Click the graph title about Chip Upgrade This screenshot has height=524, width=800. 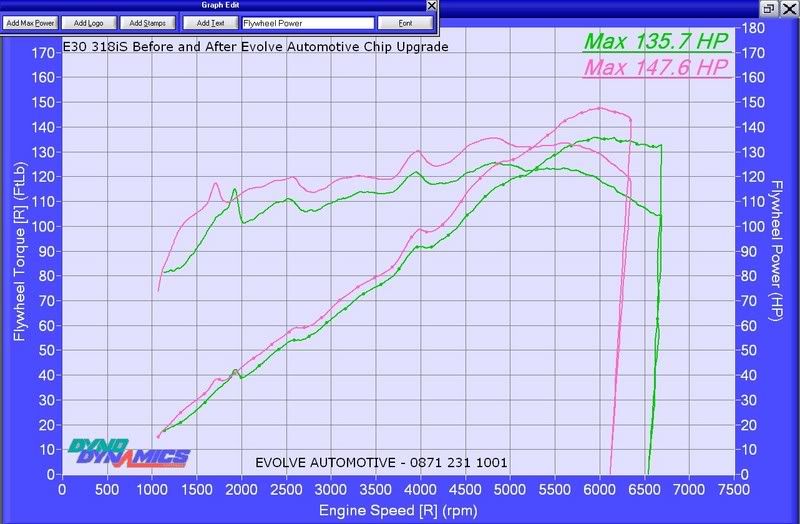click(255, 46)
